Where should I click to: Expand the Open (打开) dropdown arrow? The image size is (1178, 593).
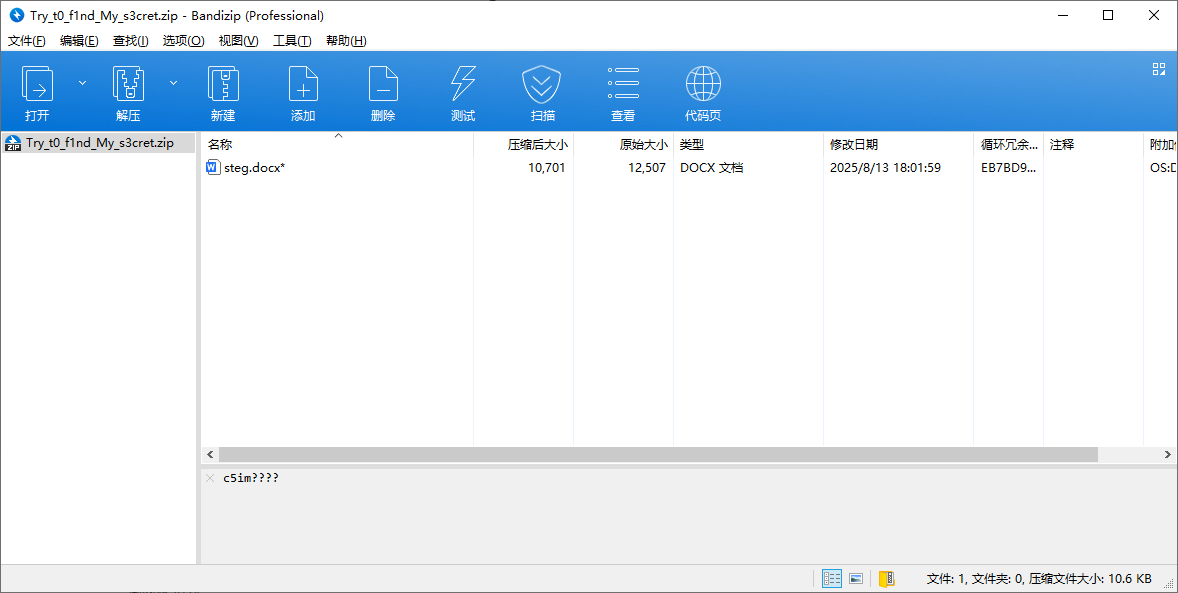[83, 83]
